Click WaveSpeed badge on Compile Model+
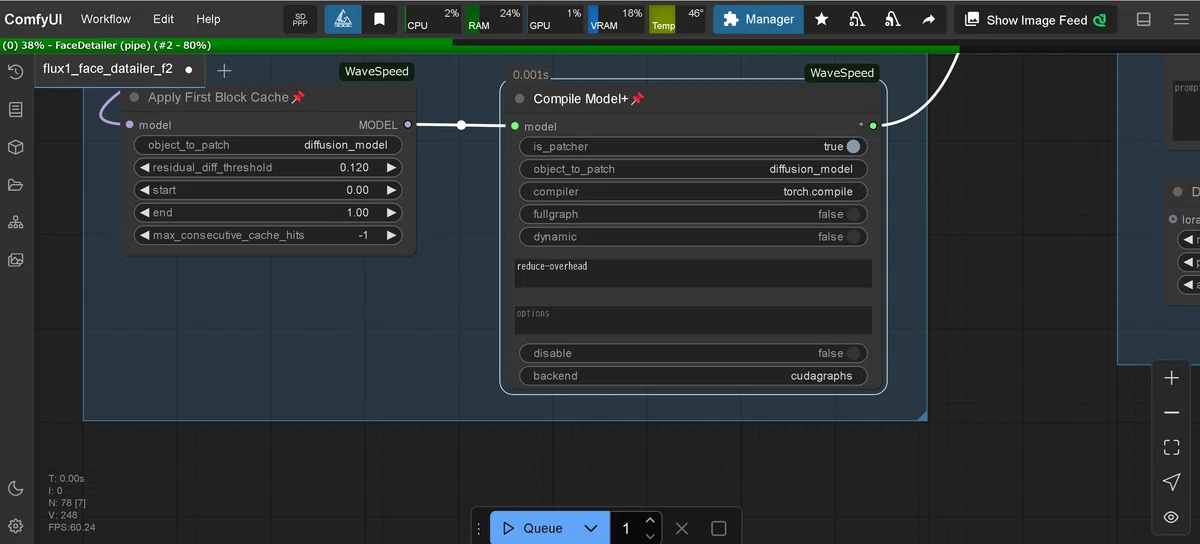The image size is (1200, 544). coord(842,73)
